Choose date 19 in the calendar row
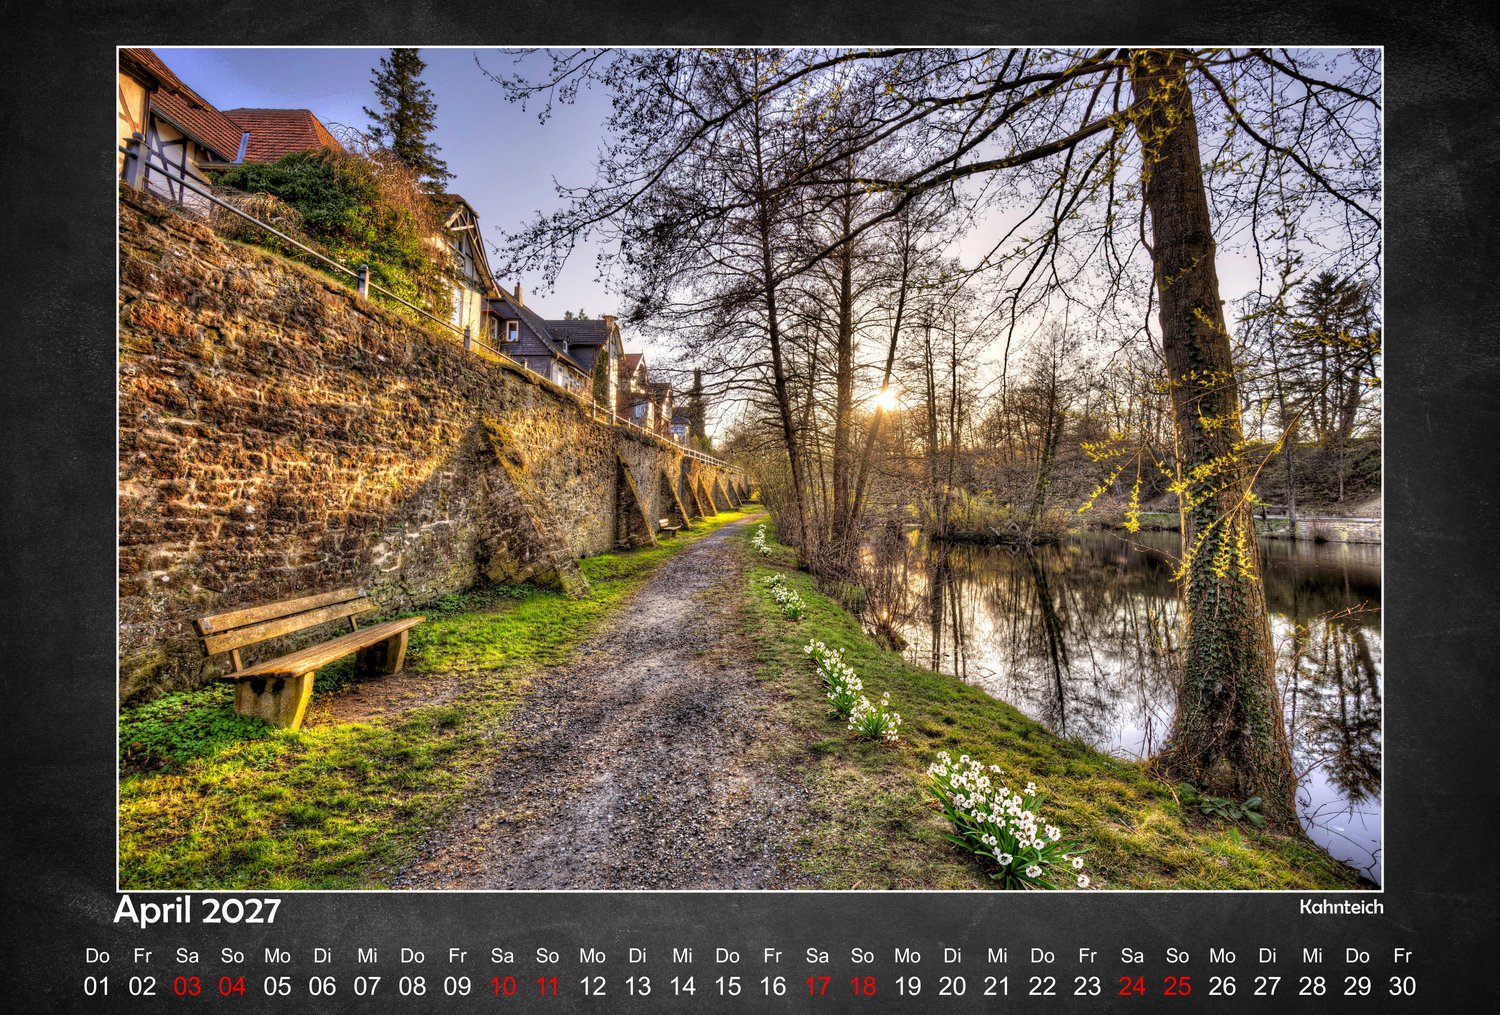Viewport: 1500px width, 1015px height. (x=907, y=986)
